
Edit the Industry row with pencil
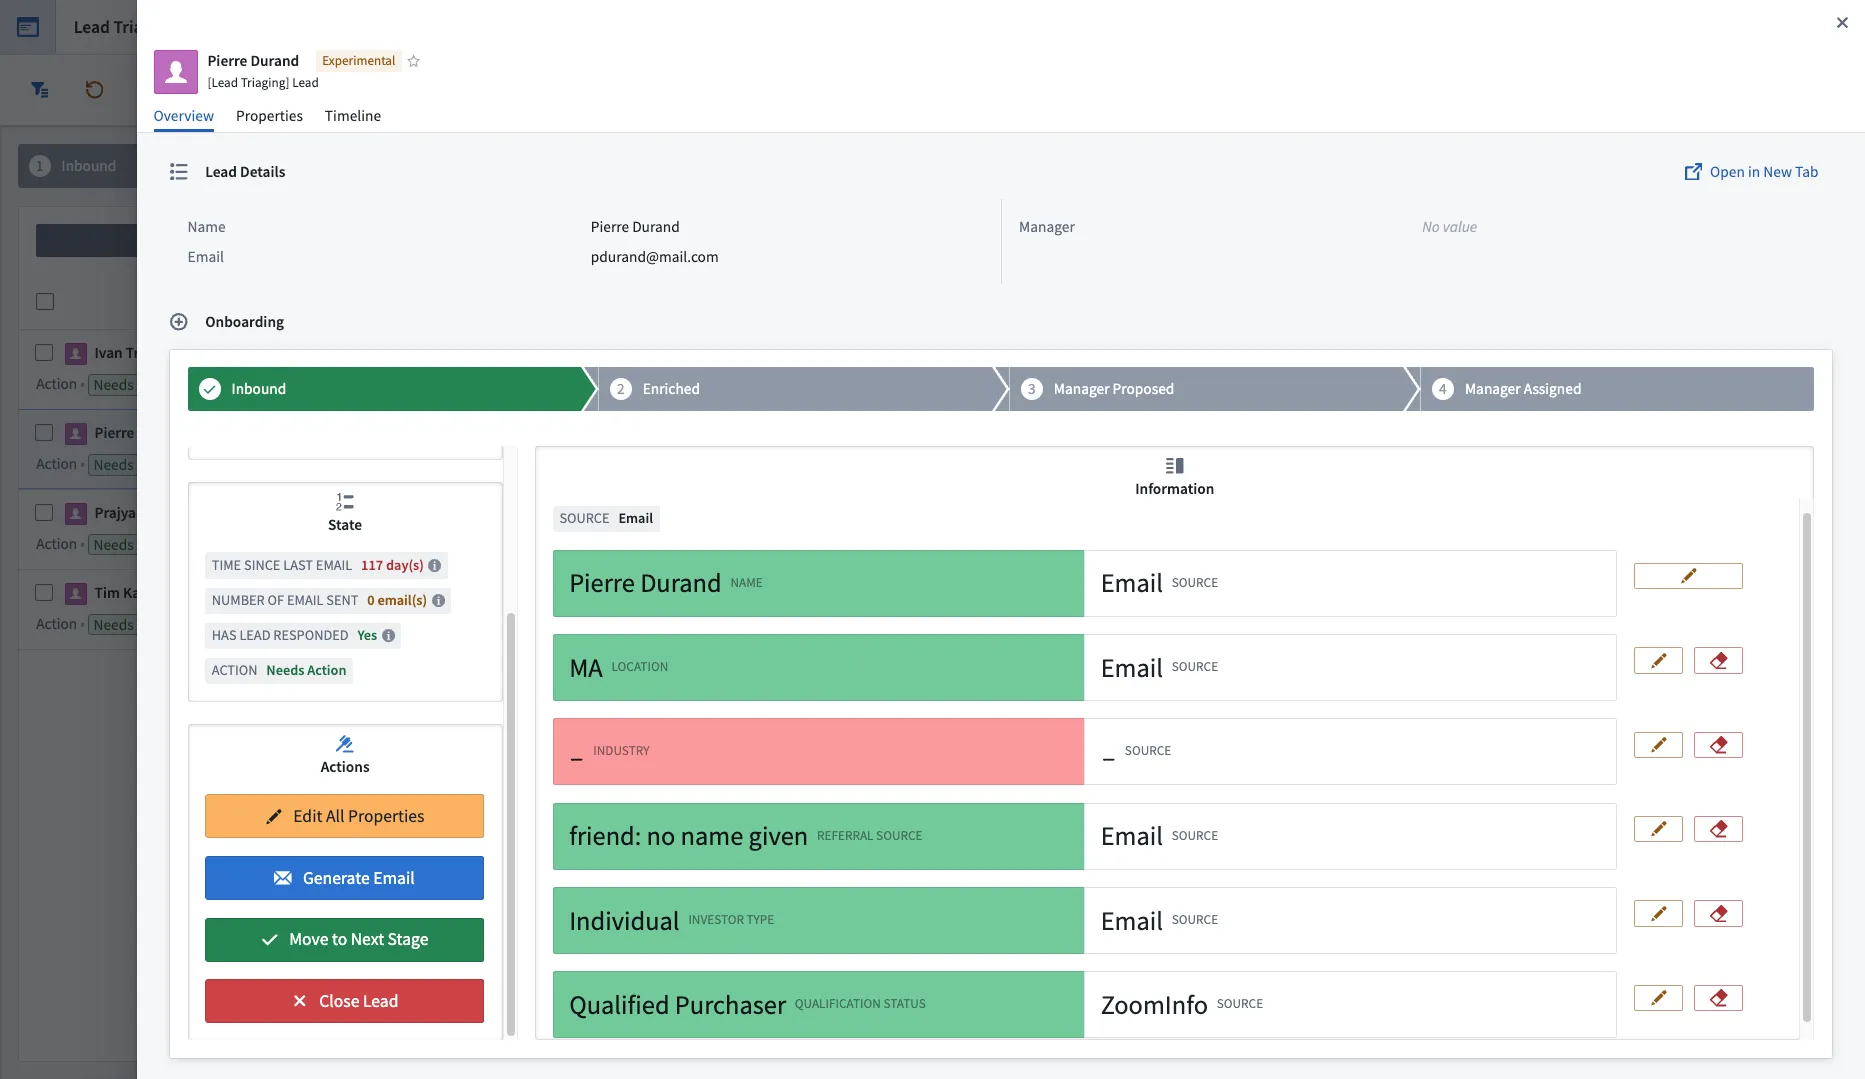coord(1658,745)
